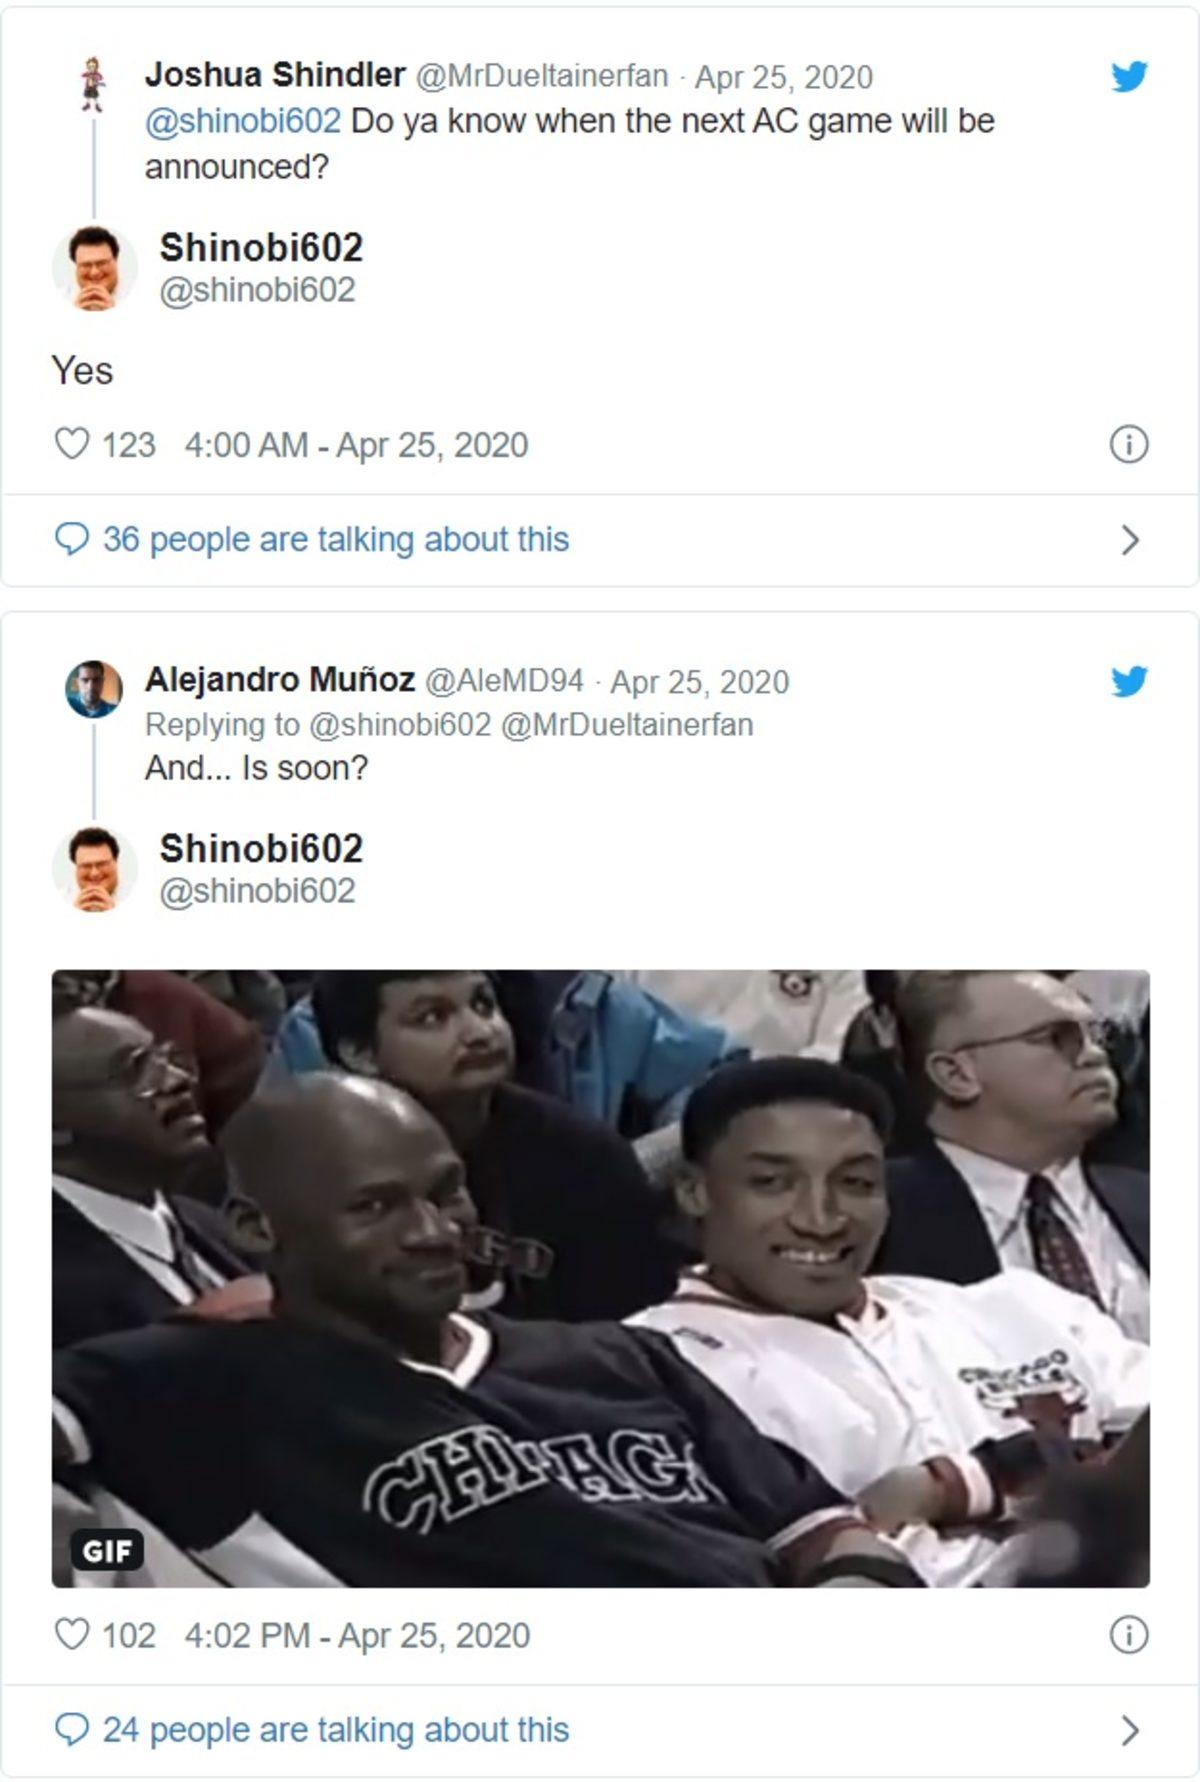Open info icon on the GIF tweet
The height and width of the screenshot is (1782, 1200).
coord(1129,1635)
